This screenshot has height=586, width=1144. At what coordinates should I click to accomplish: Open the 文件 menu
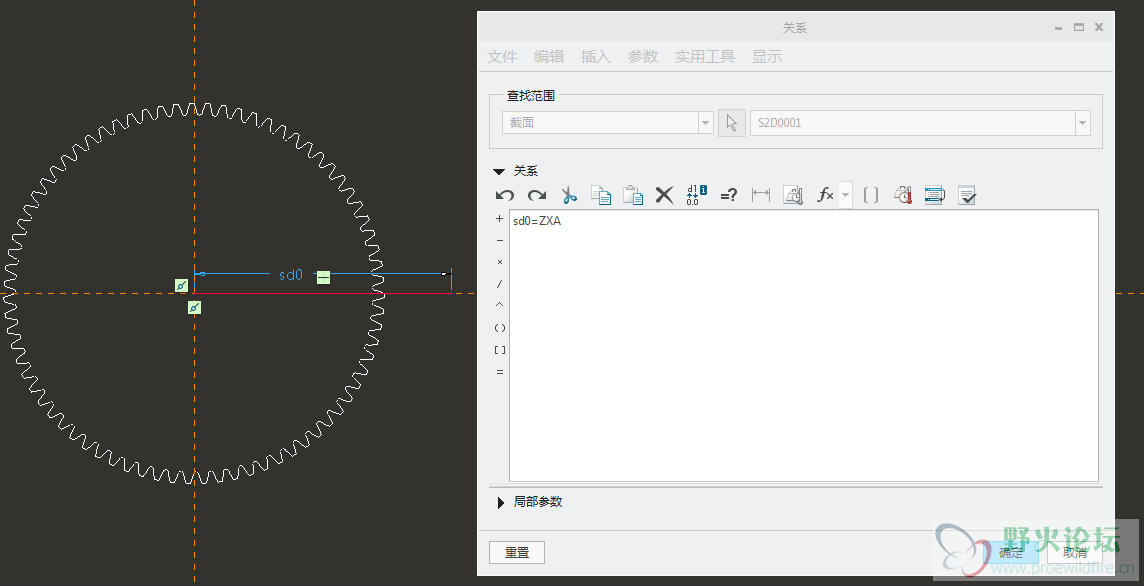pos(502,57)
